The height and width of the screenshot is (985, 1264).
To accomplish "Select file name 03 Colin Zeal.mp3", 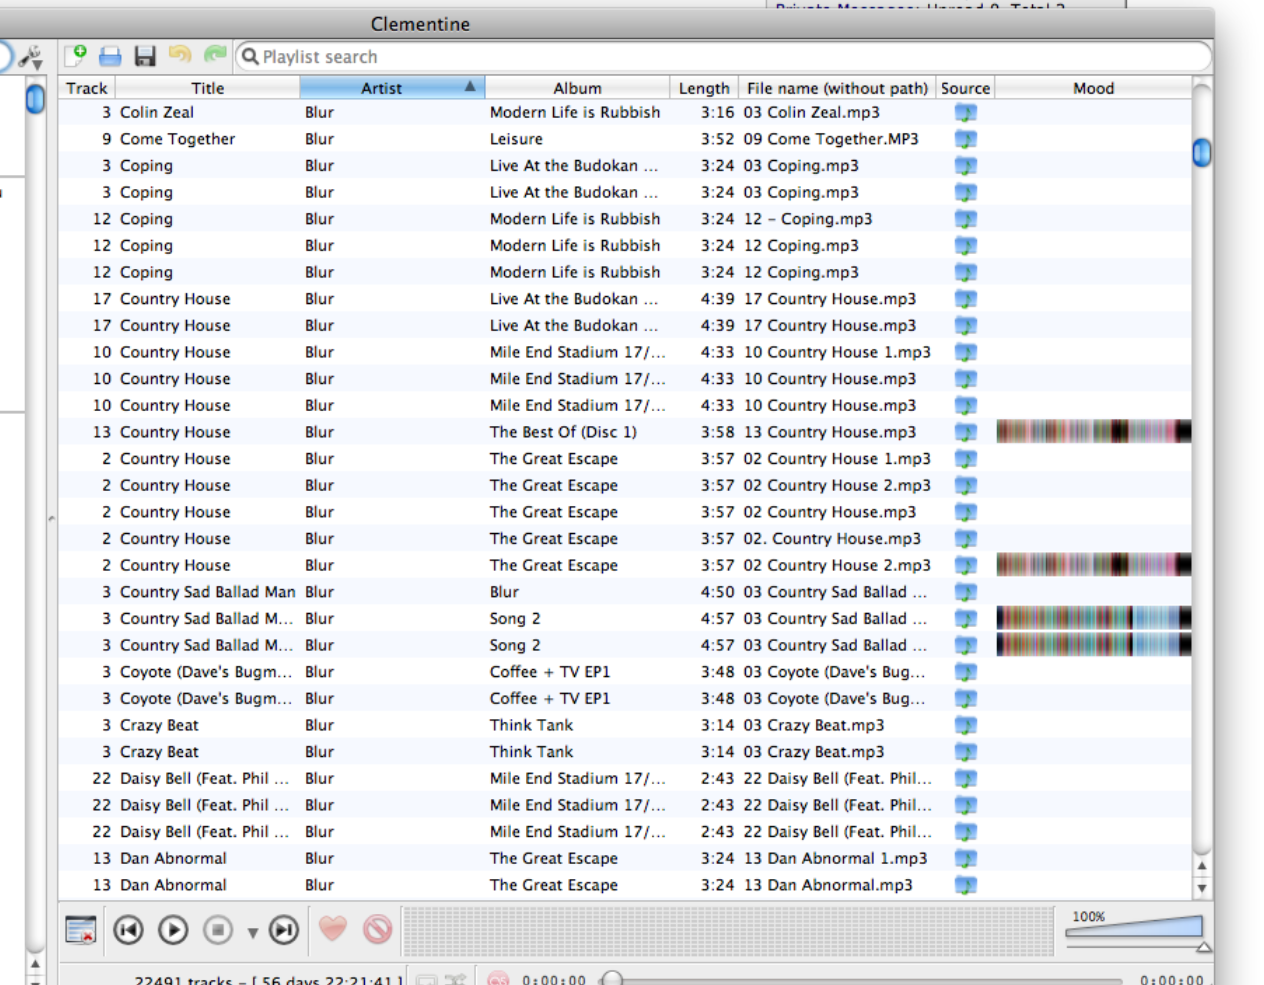I will point(811,112).
